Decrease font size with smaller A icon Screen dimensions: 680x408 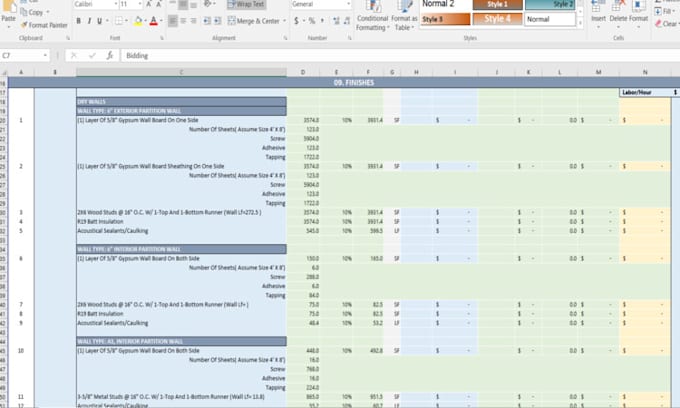coord(159,4)
